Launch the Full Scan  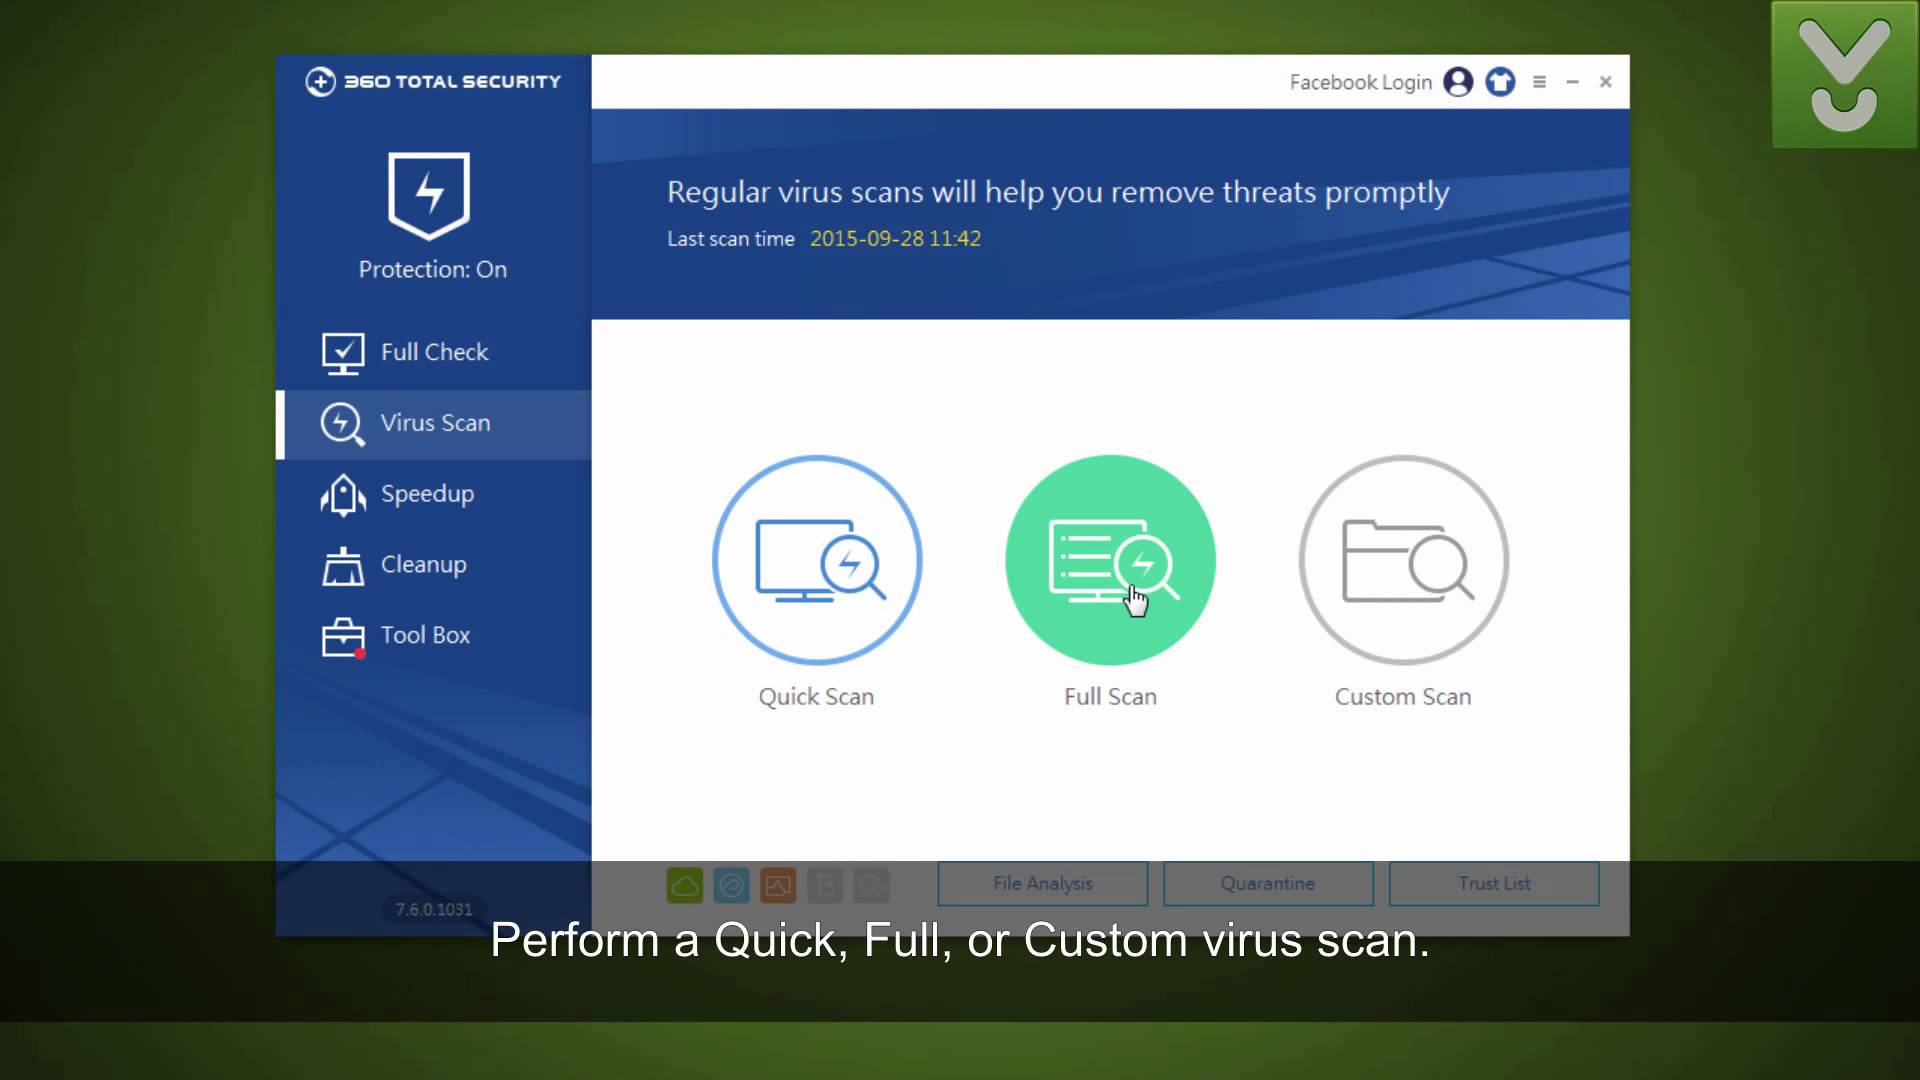pos(1110,560)
